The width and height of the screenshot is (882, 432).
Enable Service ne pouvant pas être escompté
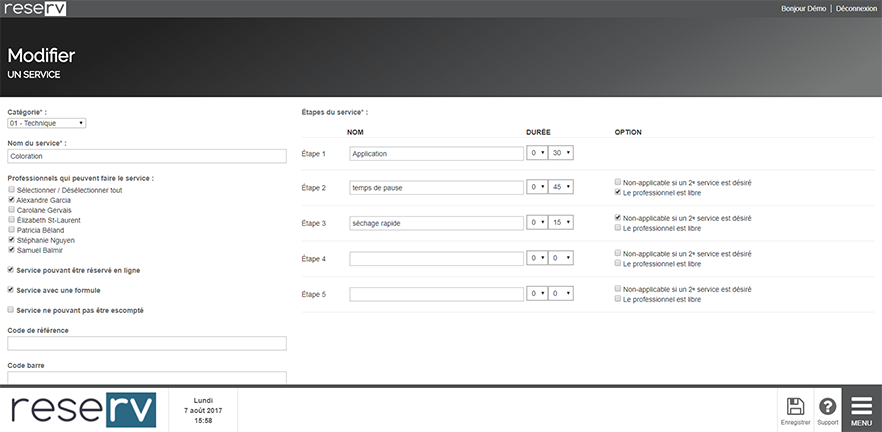tap(11, 310)
